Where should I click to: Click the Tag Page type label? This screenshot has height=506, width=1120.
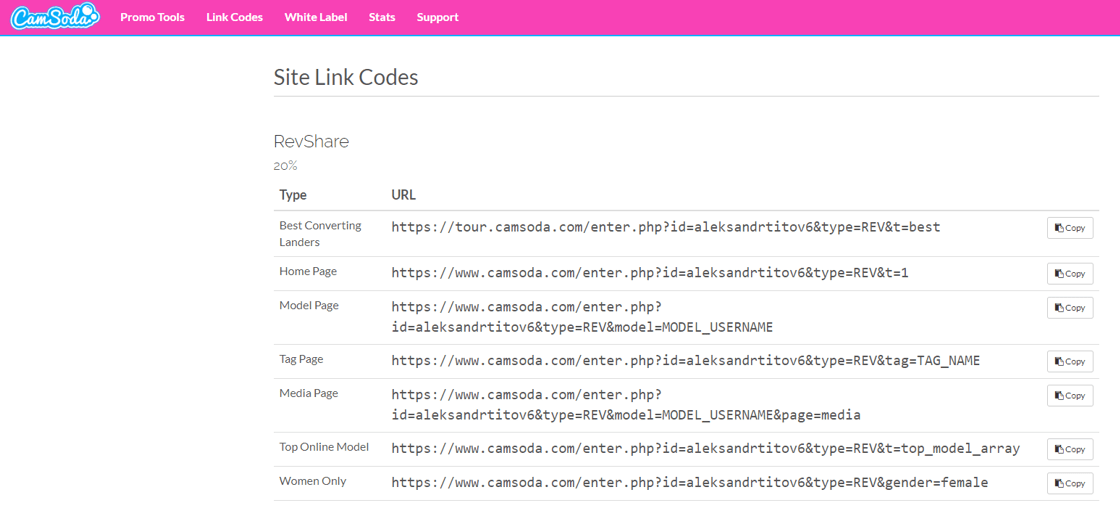[x=301, y=359]
